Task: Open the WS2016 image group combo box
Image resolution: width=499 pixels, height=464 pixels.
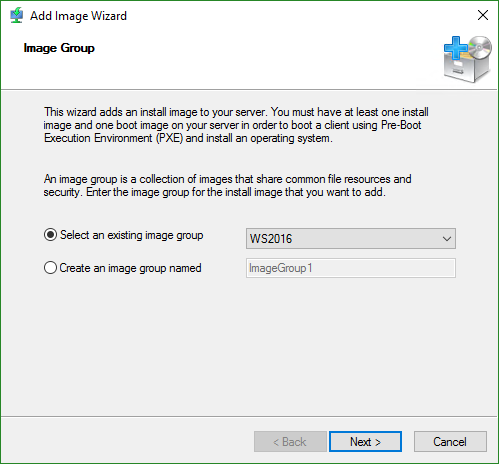Action: click(x=351, y=239)
